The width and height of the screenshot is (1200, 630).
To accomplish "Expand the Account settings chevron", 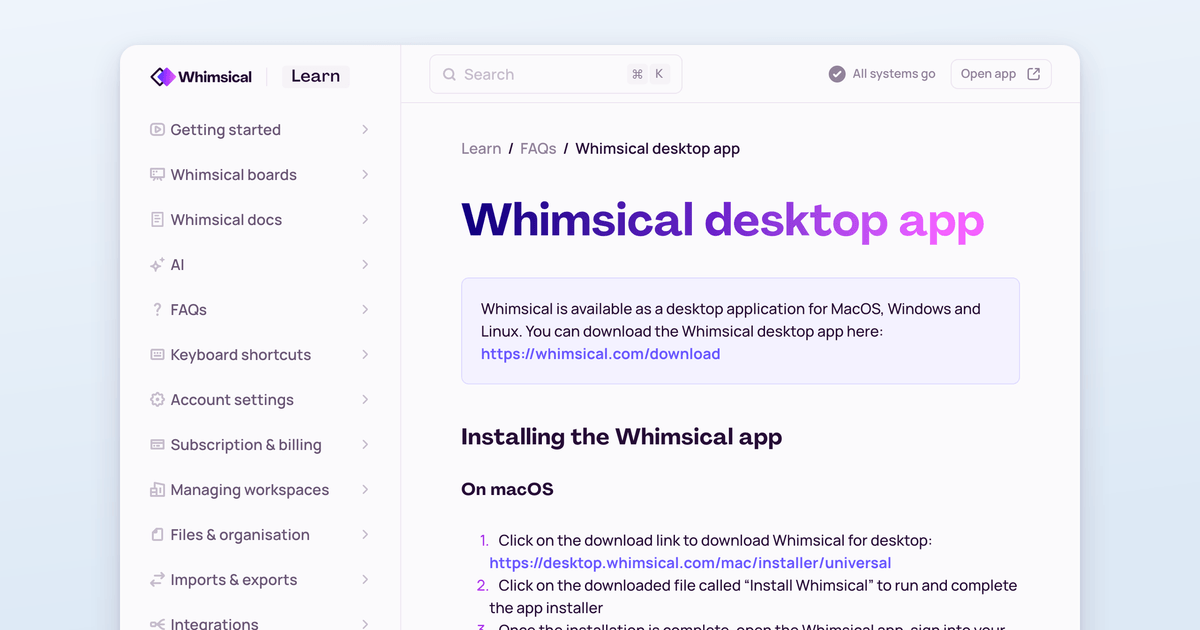I will pos(365,399).
